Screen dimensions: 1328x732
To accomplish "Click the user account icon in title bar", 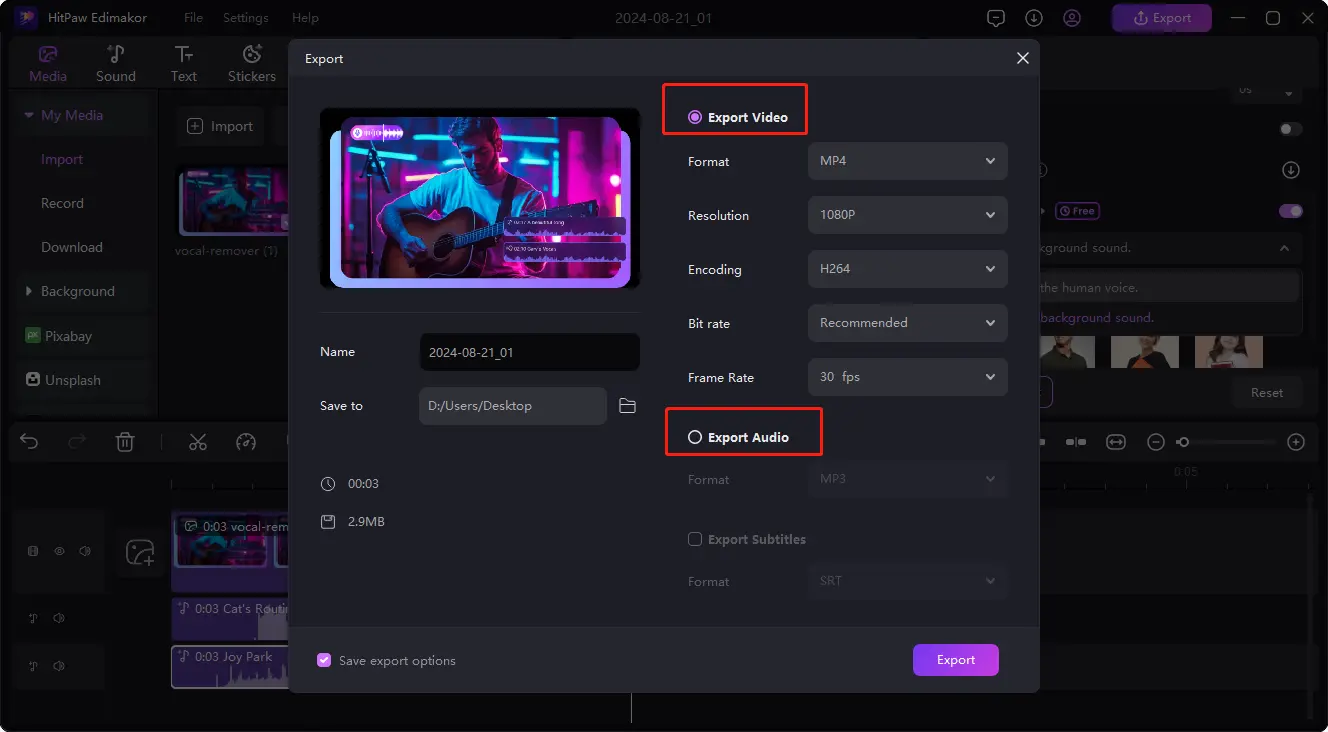I will (1072, 18).
